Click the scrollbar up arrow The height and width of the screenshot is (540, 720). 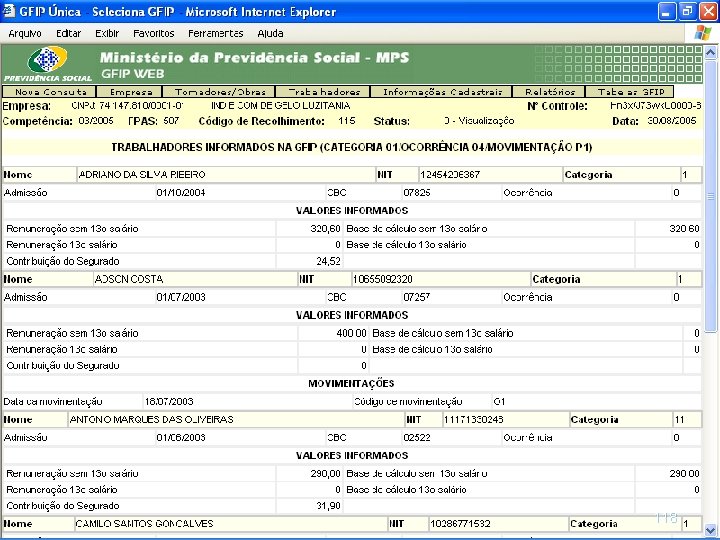710,52
